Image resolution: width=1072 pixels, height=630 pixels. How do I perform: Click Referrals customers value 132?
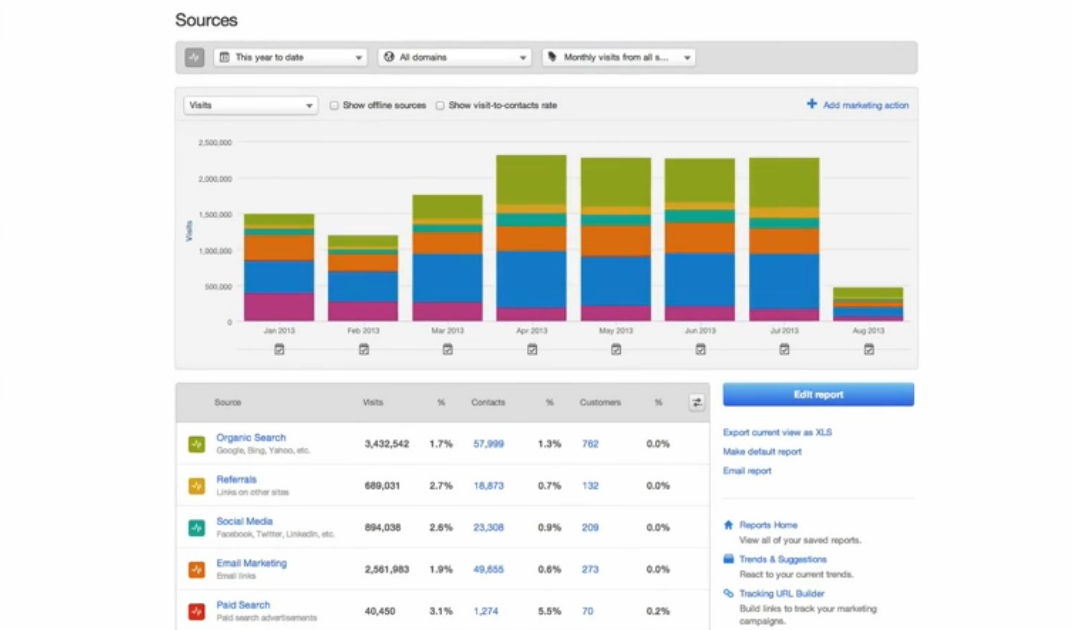[x=590, y=486]
